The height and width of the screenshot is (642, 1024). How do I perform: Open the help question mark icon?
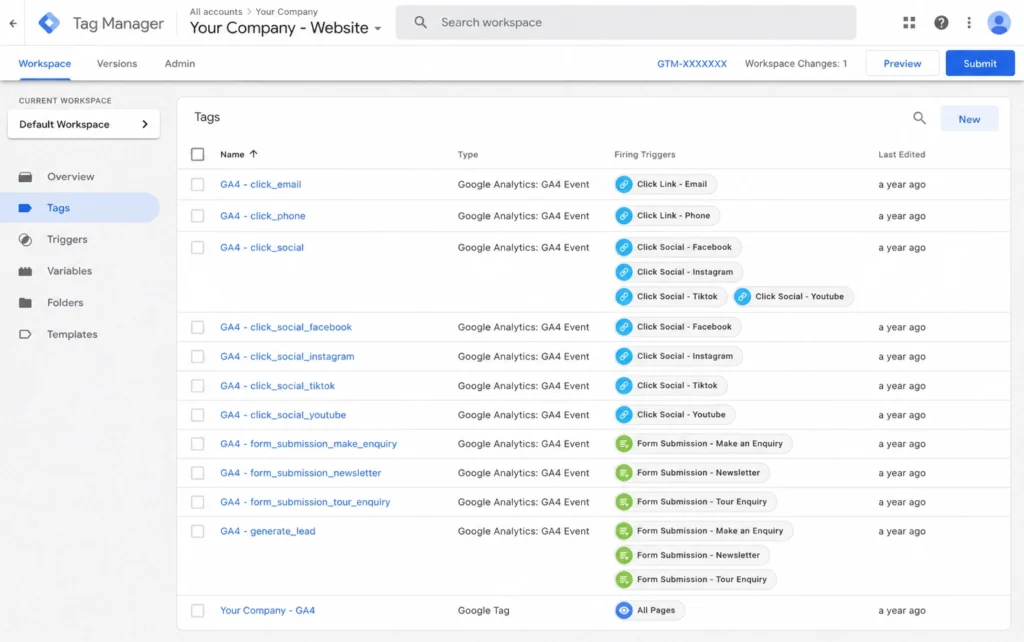pyautogui.click(x=940, y=22)
